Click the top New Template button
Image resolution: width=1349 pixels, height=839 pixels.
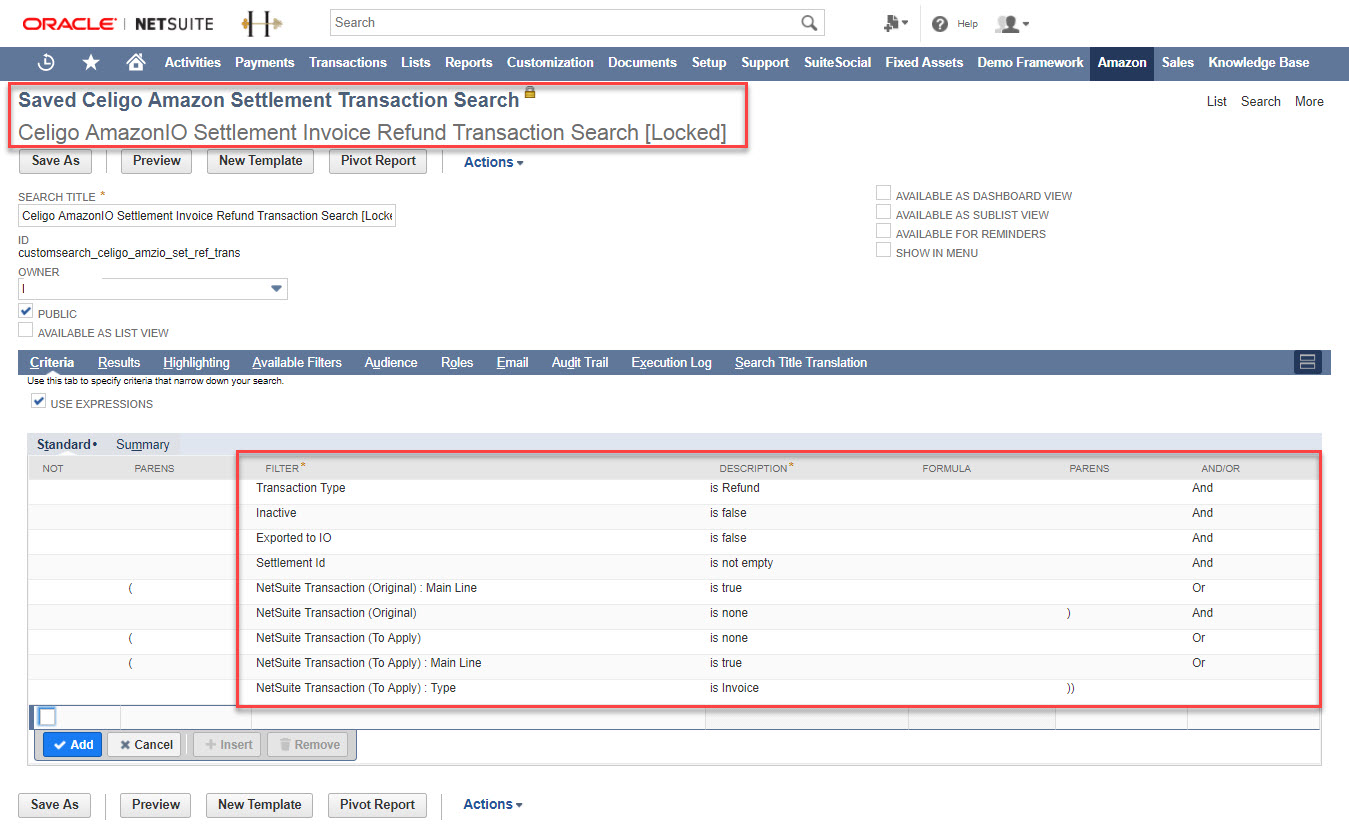pos(260,161)
